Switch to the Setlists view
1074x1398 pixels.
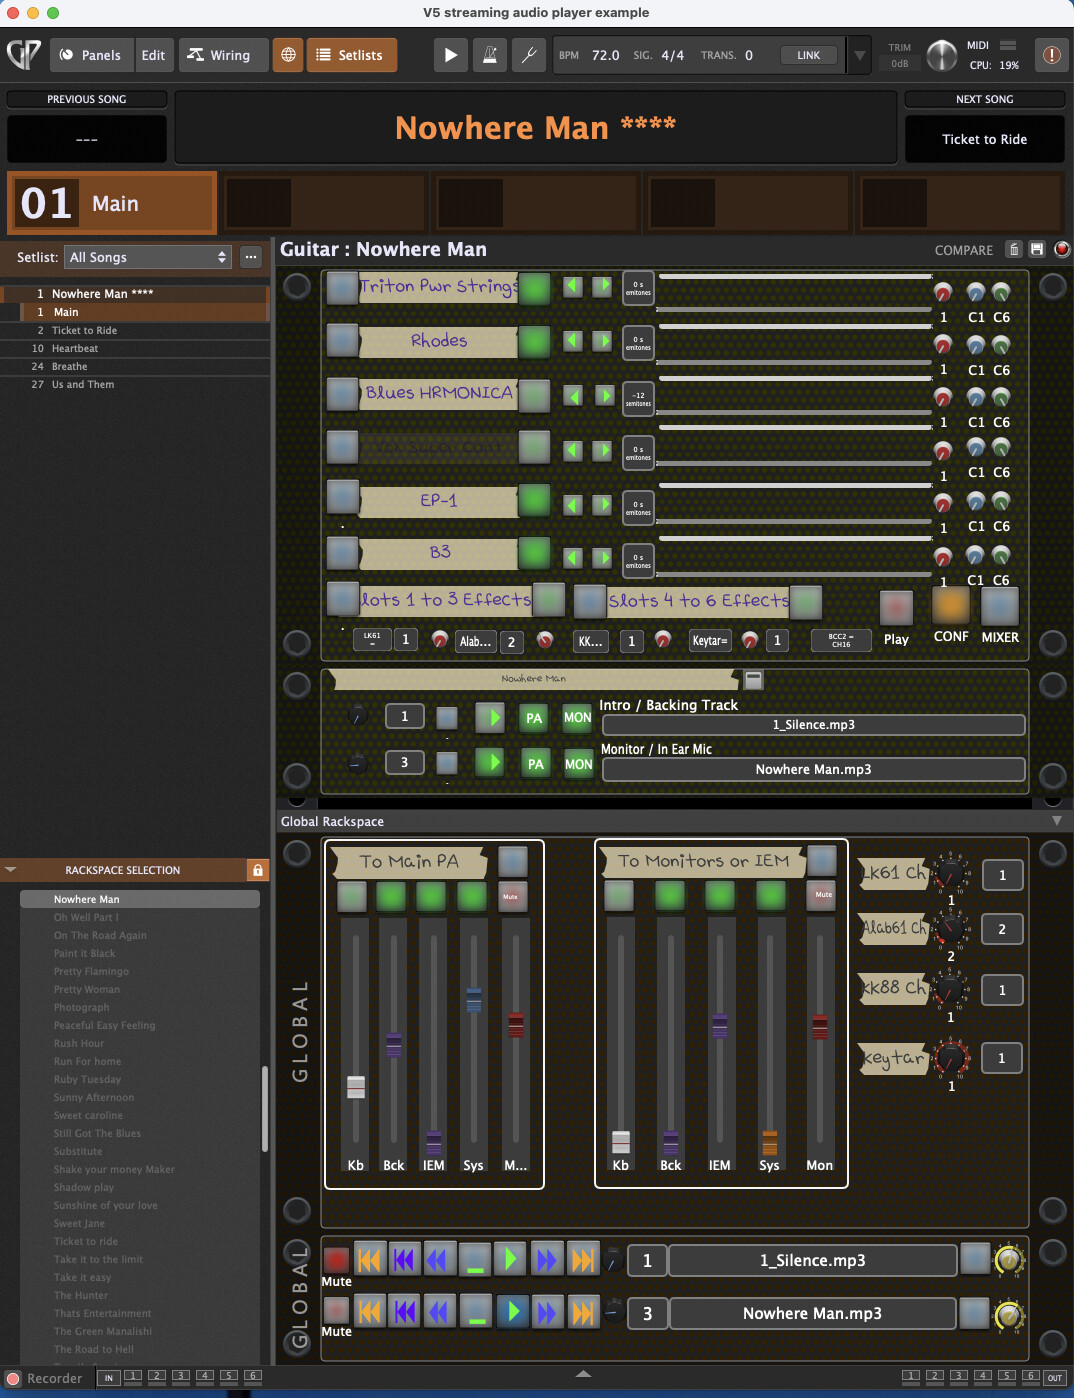coord(350,55)
